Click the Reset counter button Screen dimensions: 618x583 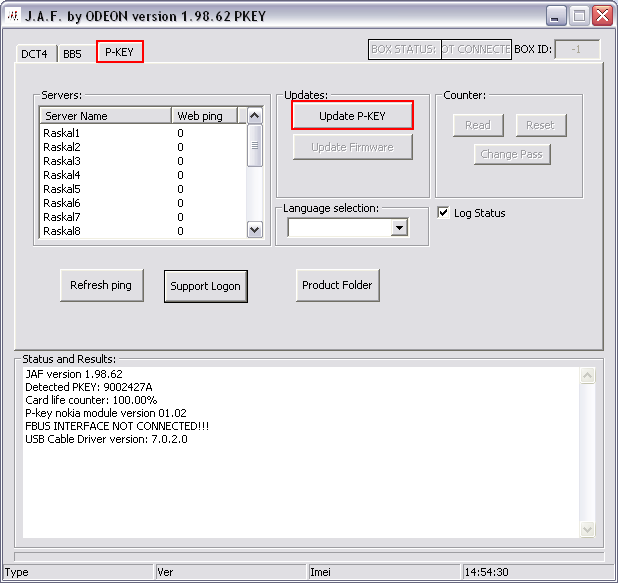[541, 125]
